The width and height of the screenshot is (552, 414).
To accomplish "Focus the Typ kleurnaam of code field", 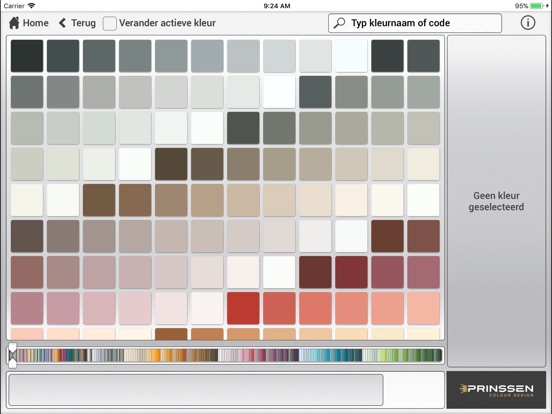I will coord(415,23).
